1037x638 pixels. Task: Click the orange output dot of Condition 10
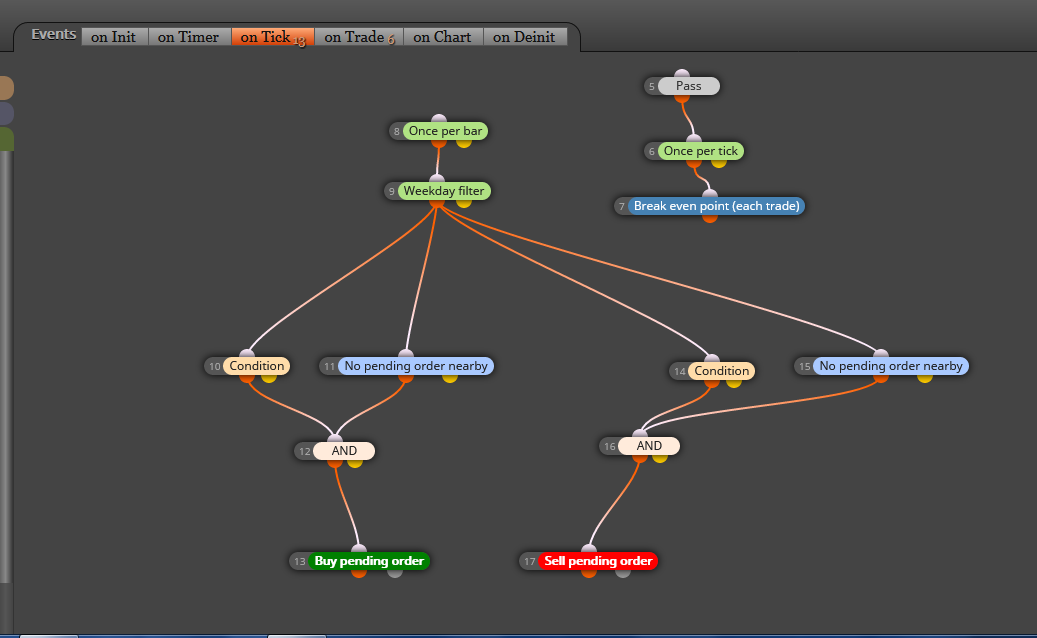247,377
